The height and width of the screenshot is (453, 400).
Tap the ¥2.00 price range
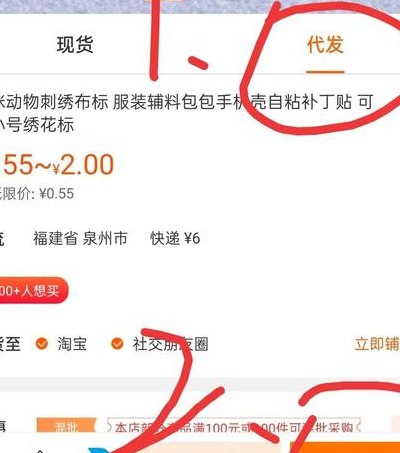point(58,165)
